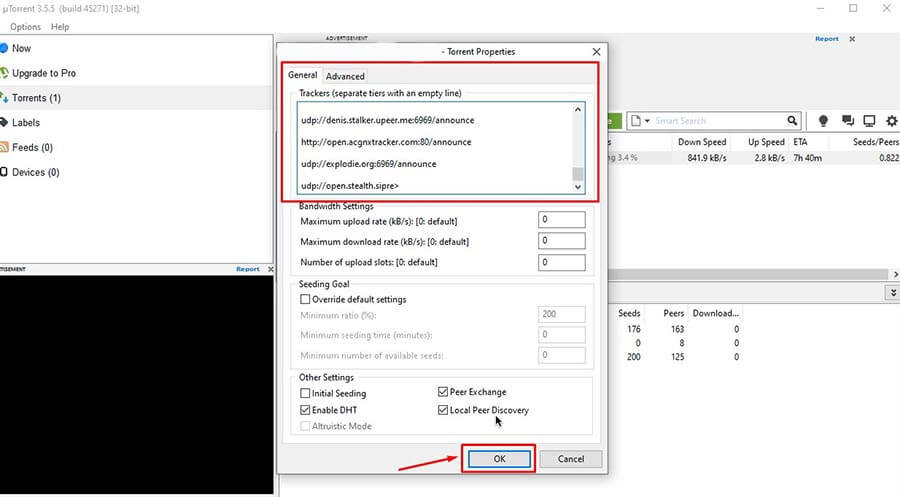The image size is (900, 497).
Task: Sort by Seeds/Peers column header
Action: [x=875, y=142]
